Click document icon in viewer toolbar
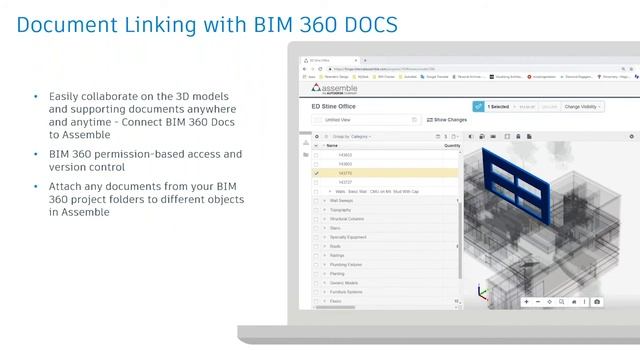The width and height of the screenshot is (640, 360). tap(529, 136)
